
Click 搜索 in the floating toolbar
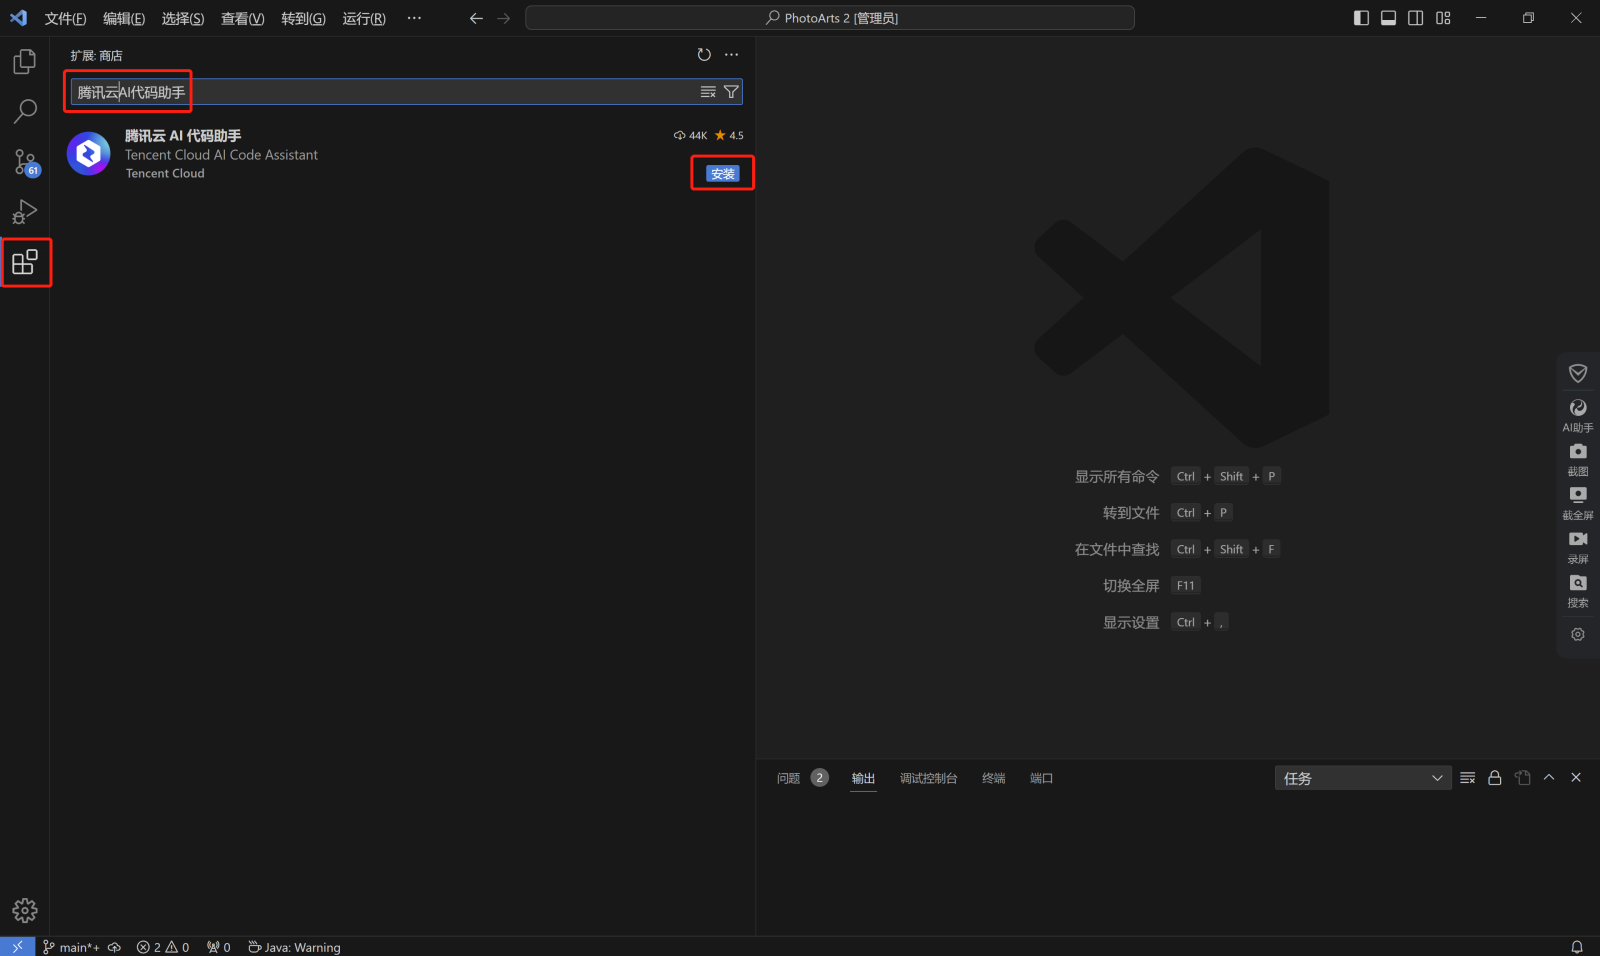point(1578,591)
